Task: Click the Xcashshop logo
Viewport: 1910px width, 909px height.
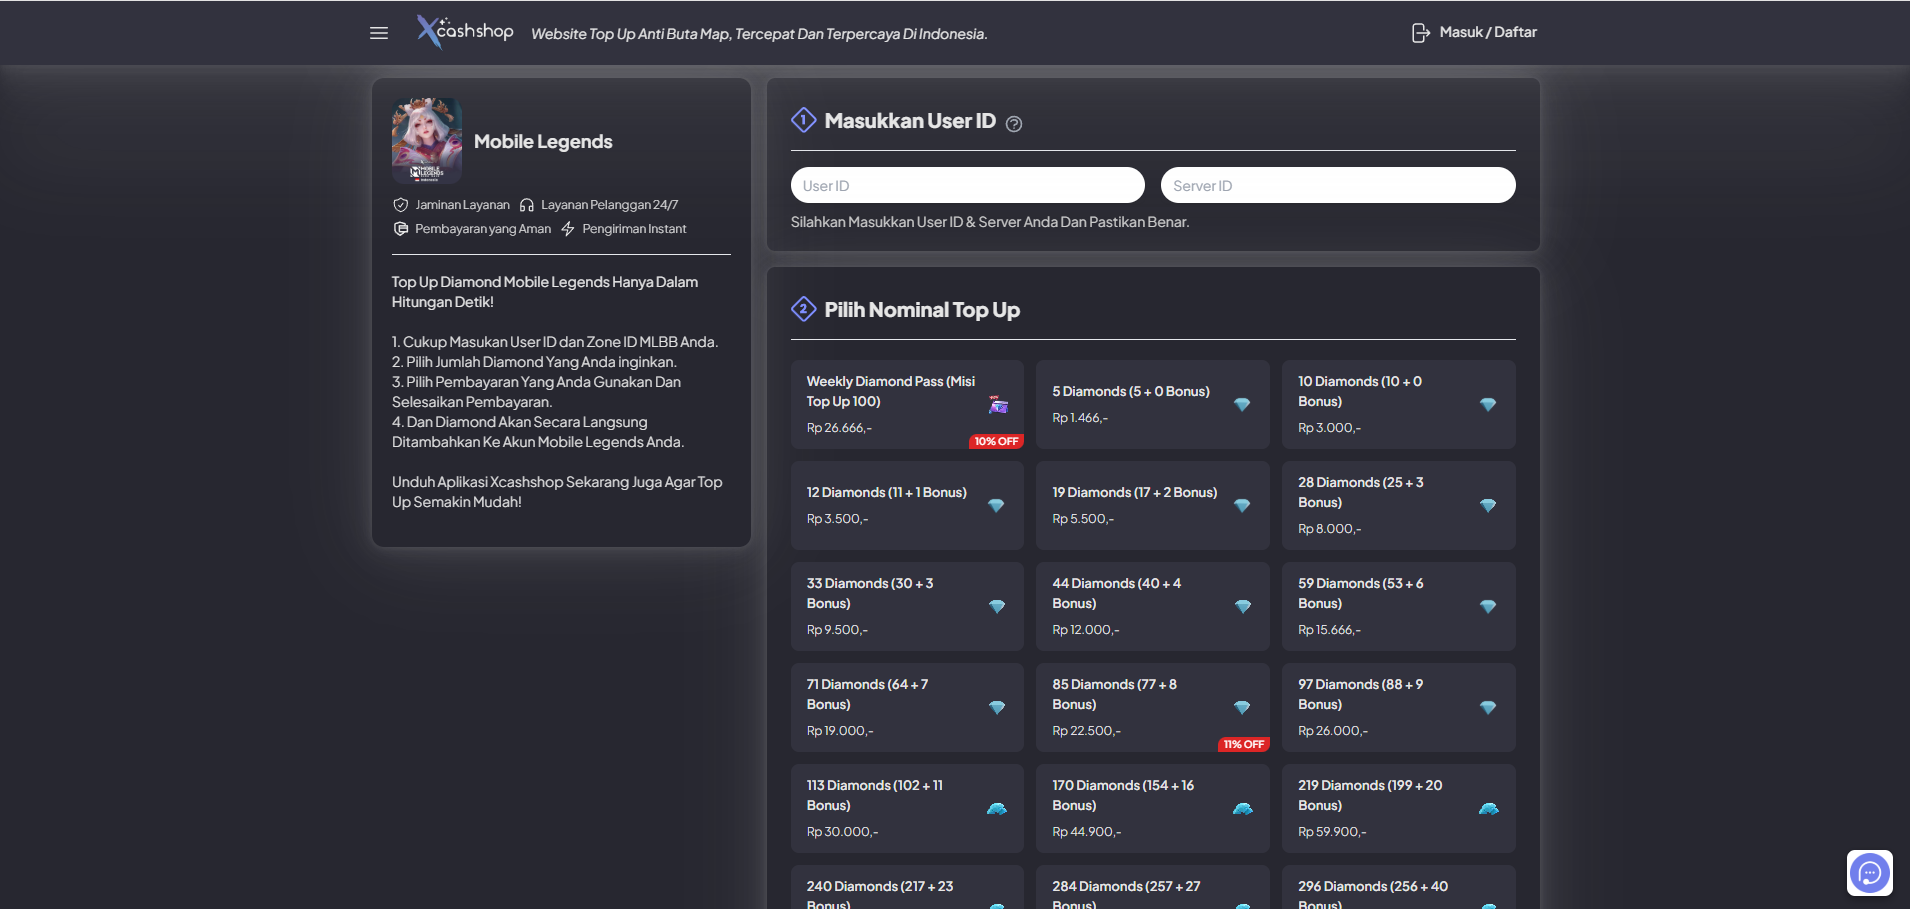Action: pyautogui.click(x=465, y=32)
